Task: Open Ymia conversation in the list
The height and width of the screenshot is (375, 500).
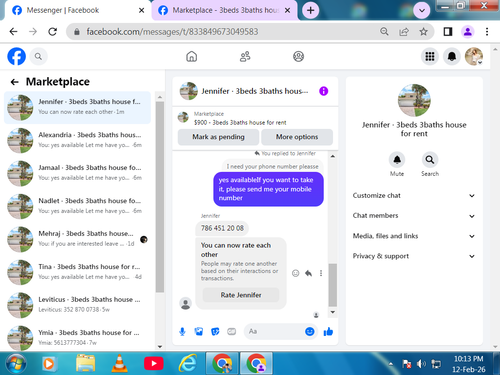Action: [77, 337]
